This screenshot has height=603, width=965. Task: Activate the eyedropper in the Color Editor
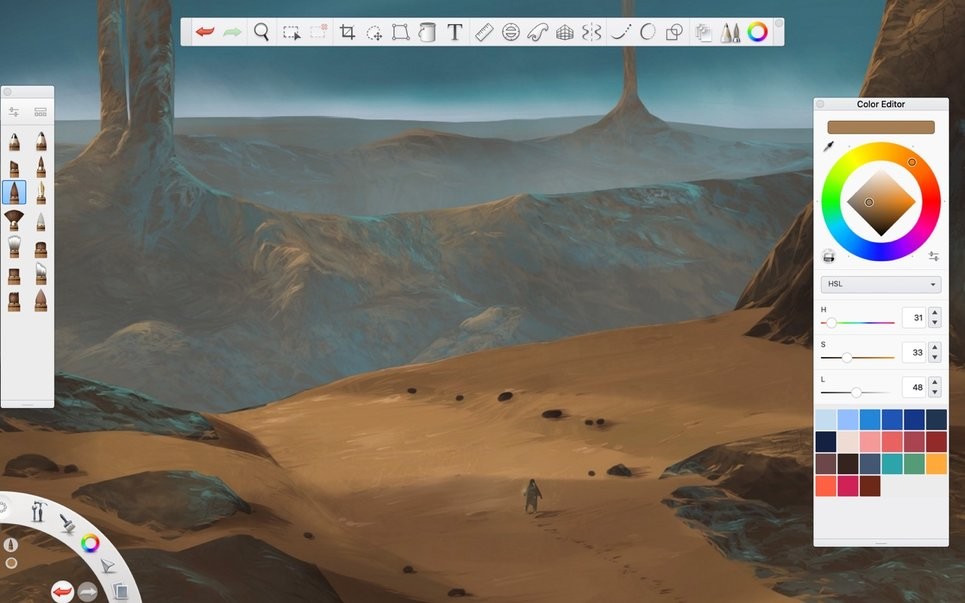[x=827, y=146]
